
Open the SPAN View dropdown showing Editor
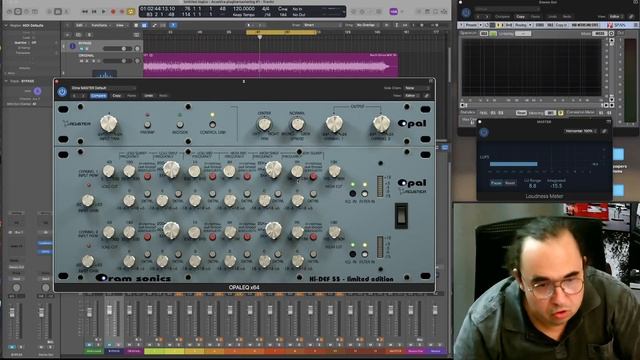point(615,17)
